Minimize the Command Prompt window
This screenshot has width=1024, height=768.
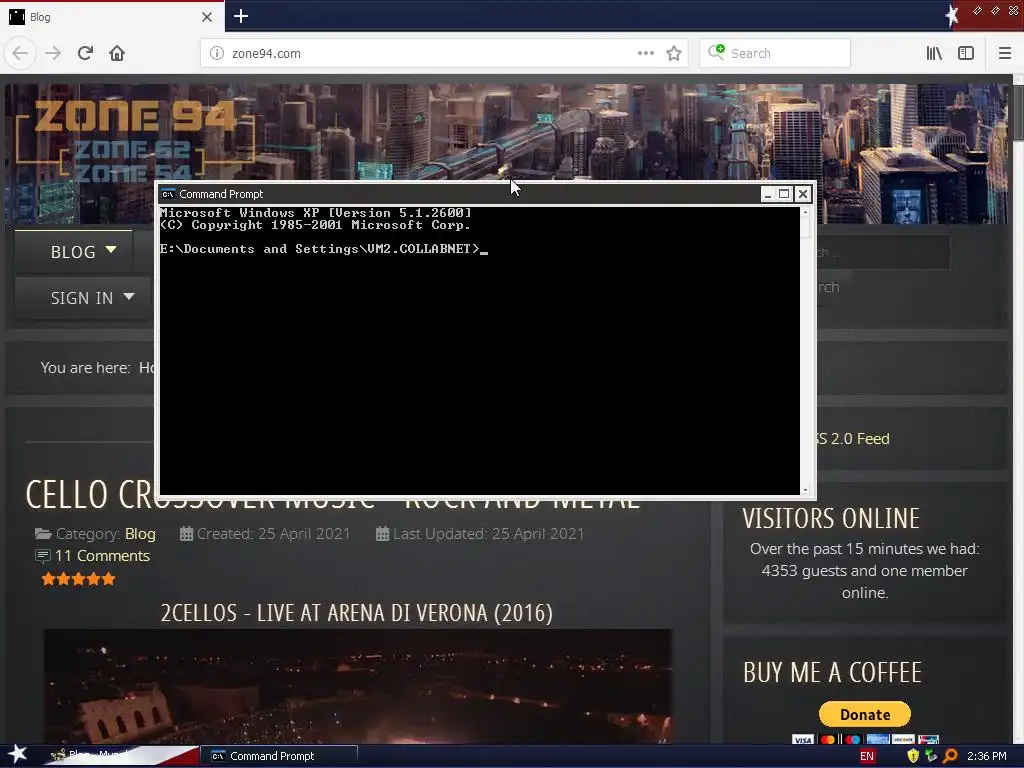768,194
